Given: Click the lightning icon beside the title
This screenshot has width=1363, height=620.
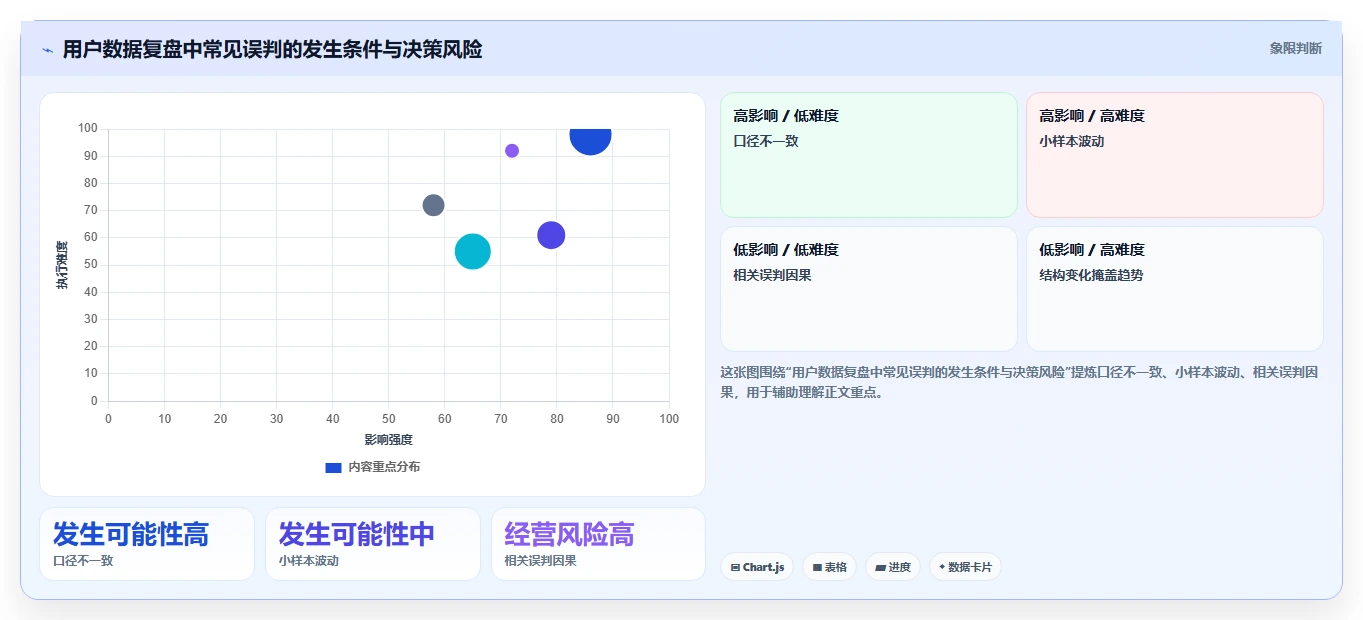Looking at the screenshot, I should [x=47, y=50].
